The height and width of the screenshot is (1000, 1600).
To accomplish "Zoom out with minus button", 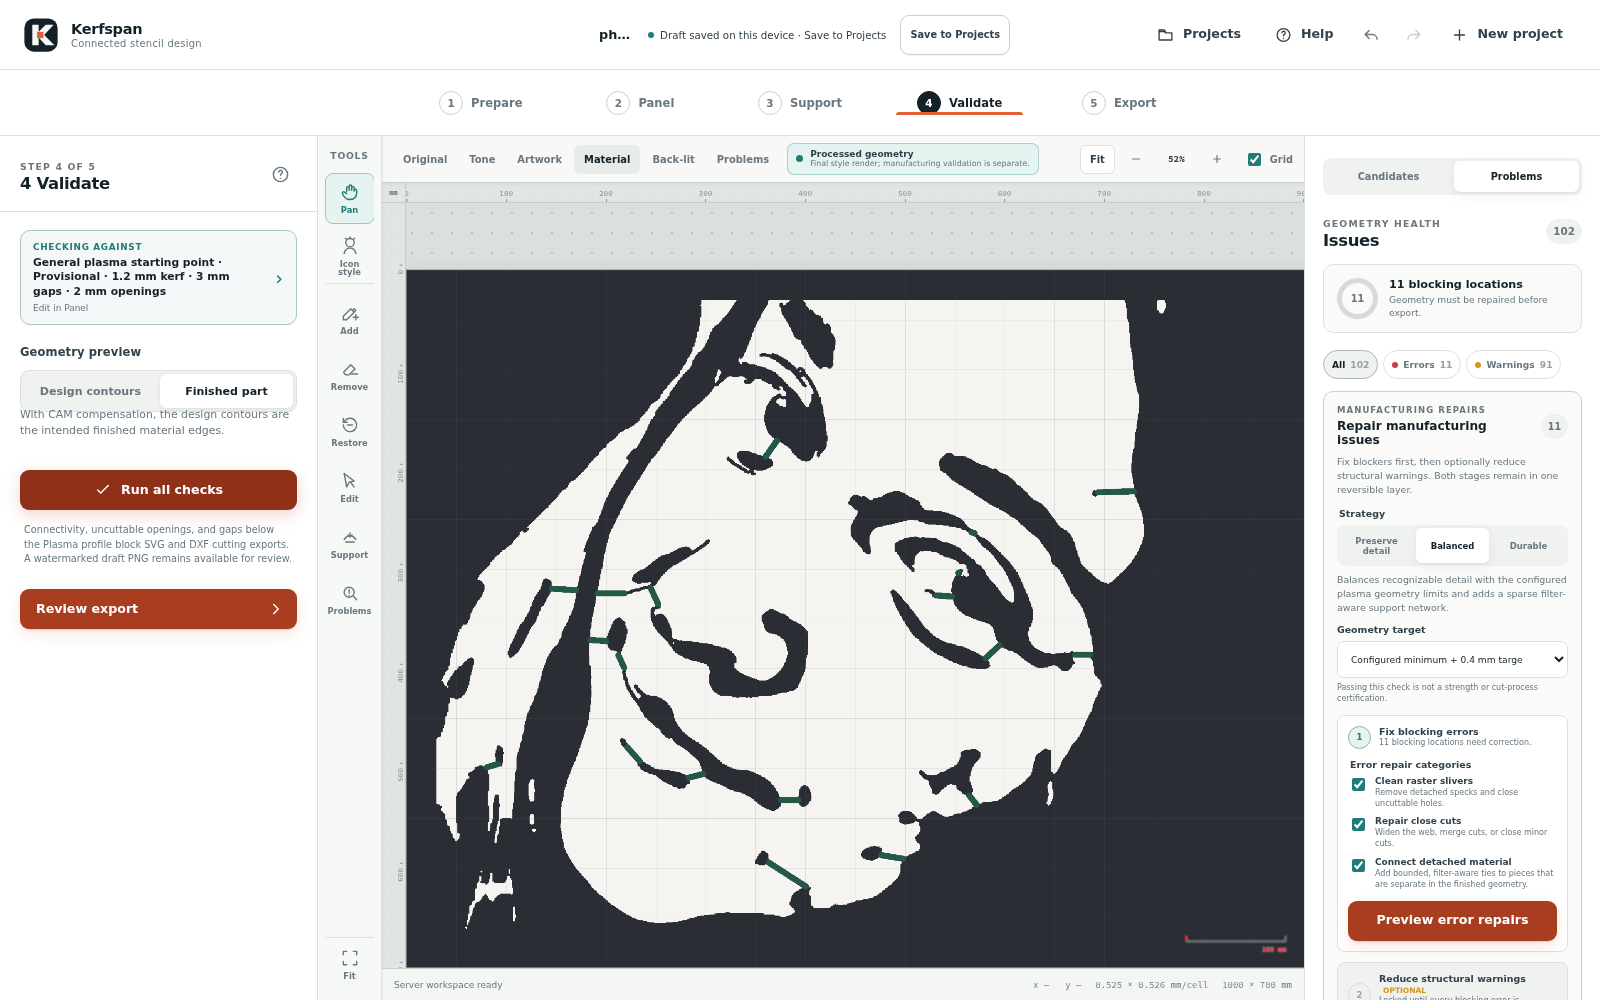I will (1136, 159).
